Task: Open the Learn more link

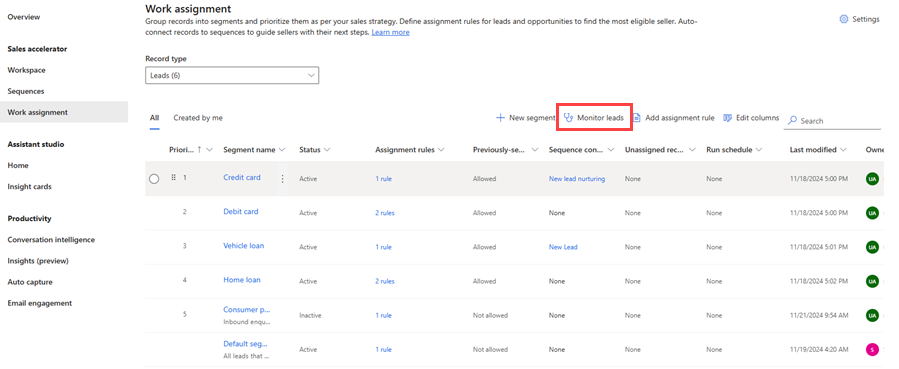Action: pos(390,33)
